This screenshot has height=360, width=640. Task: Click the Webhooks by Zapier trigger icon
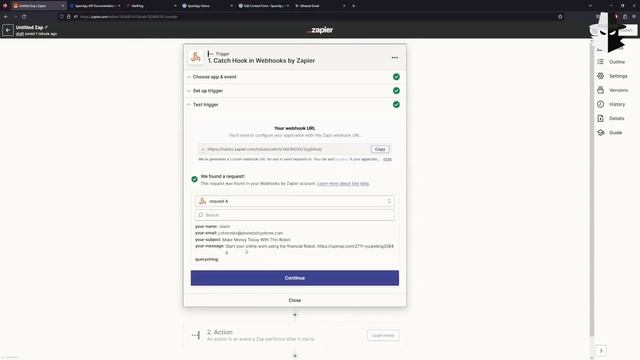(196, 57)
